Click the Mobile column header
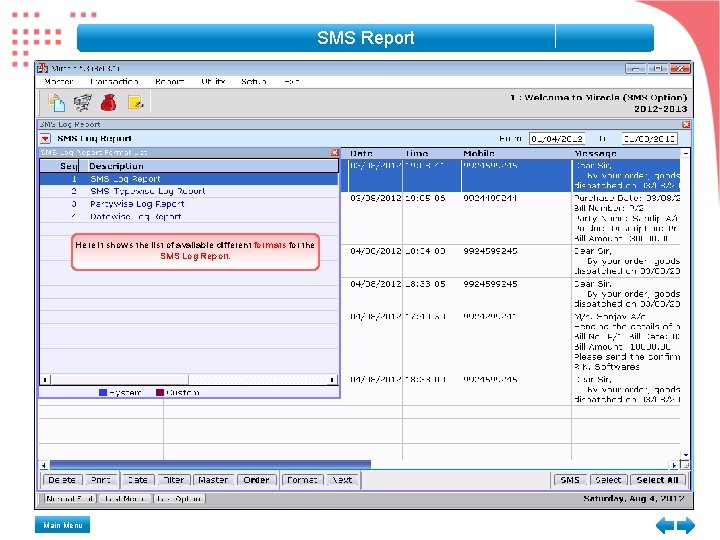This screenshot has width=720, height=540. 479,153
